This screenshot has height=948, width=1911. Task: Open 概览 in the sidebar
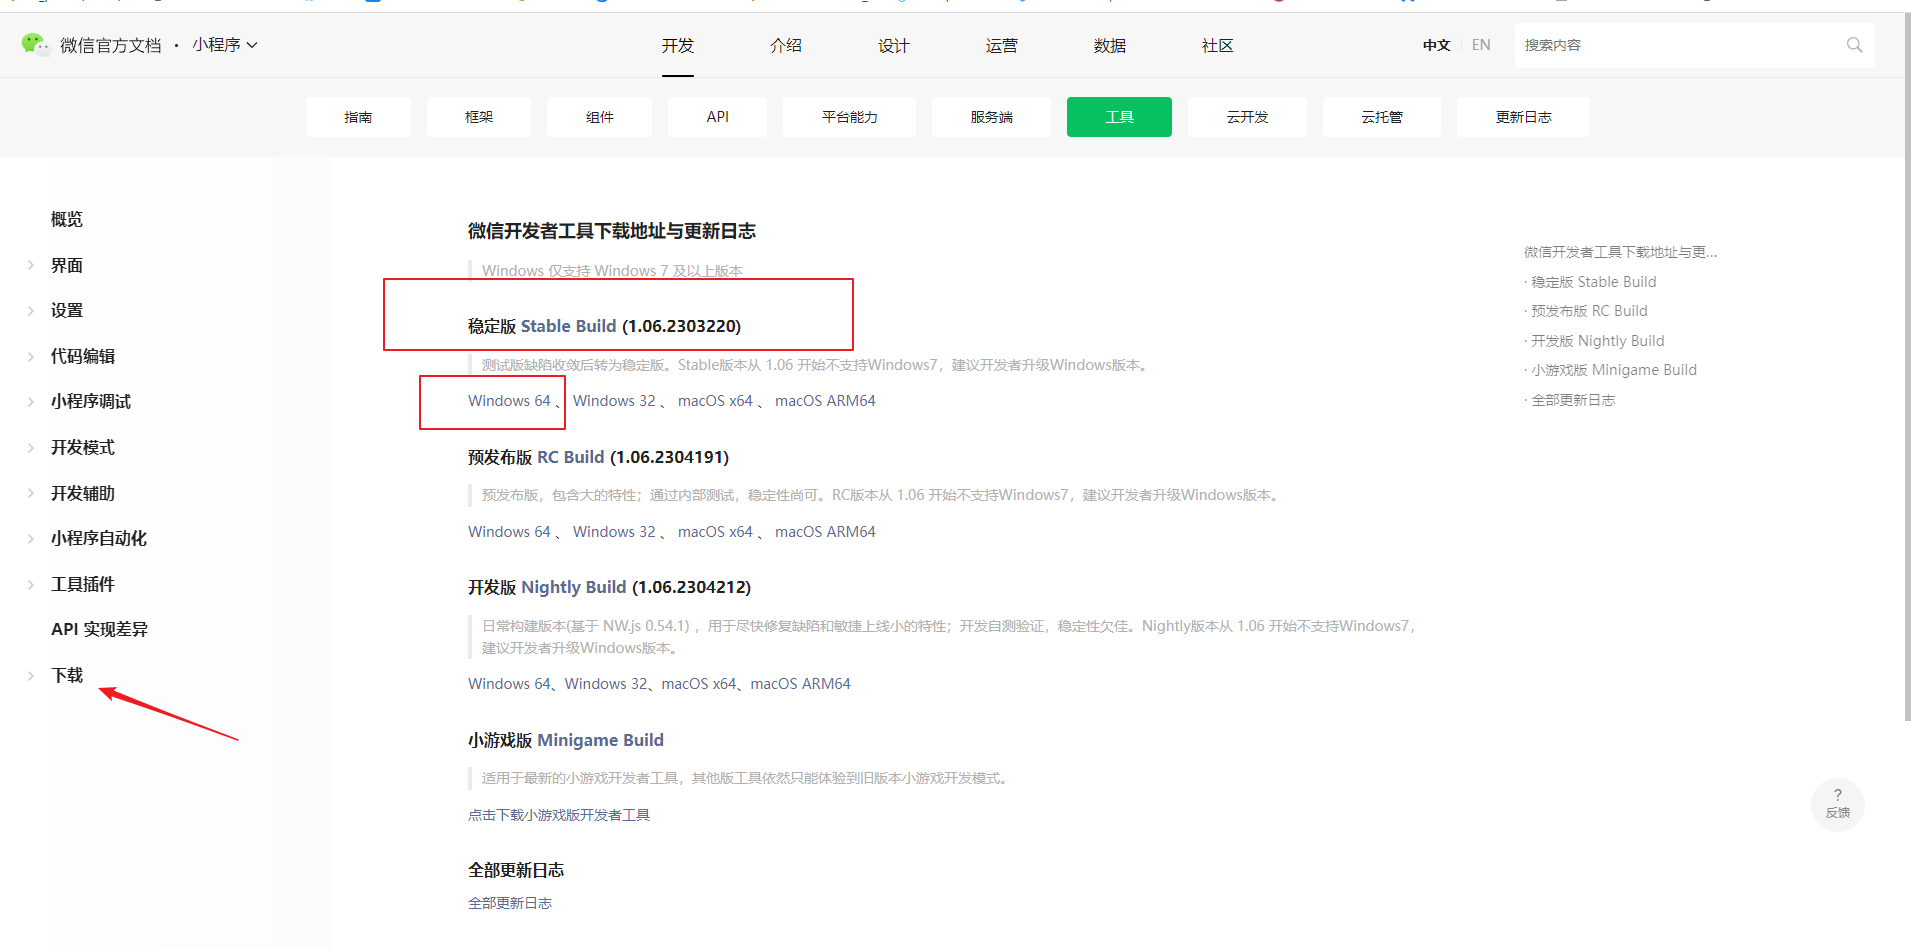point(67,220)
